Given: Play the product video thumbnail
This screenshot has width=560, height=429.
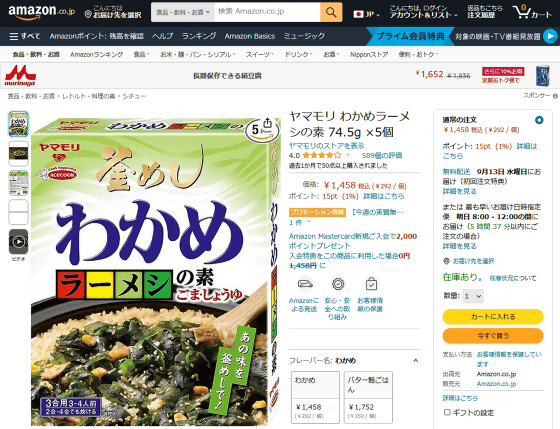Looking at the screenshot, I should (18, 242).
